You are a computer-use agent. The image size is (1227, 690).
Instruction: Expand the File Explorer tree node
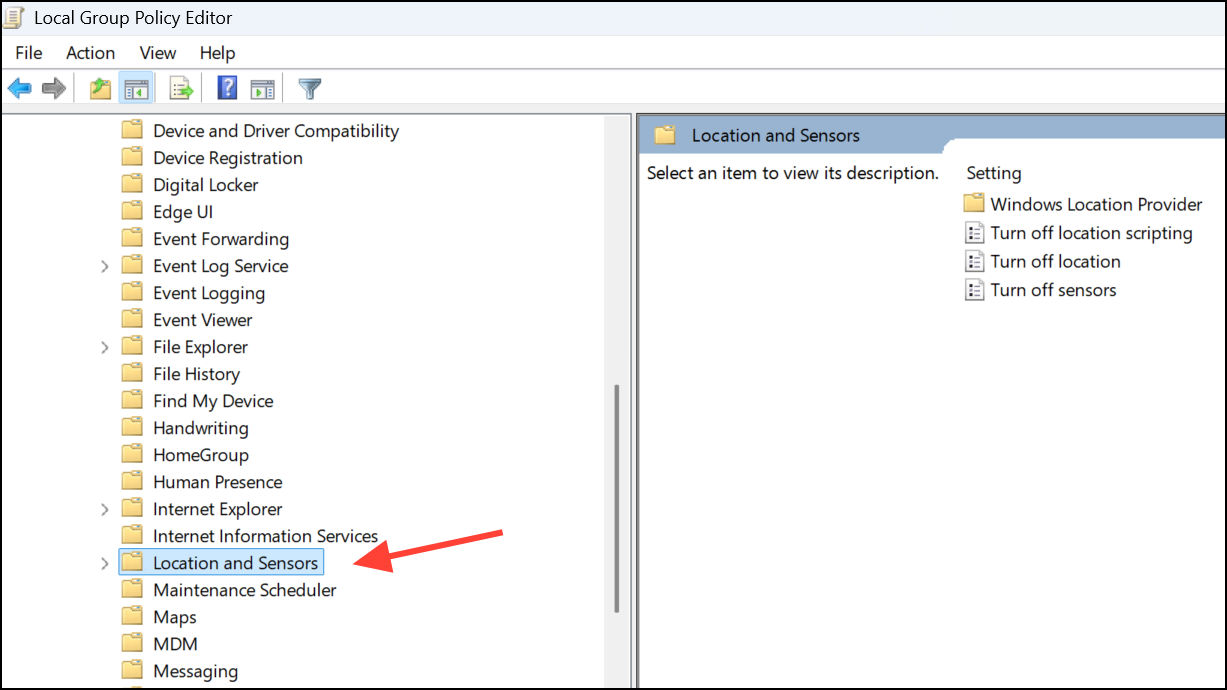coord(105,347)
